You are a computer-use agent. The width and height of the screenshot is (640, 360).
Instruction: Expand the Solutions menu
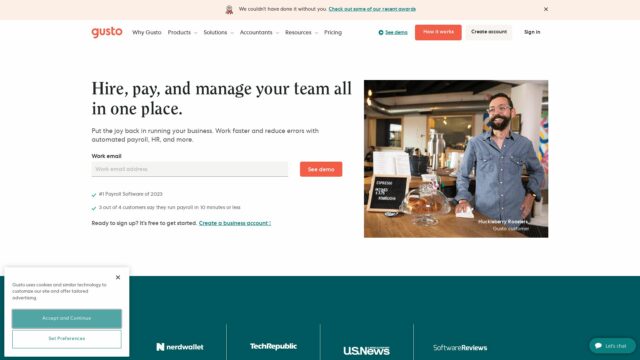218,32
